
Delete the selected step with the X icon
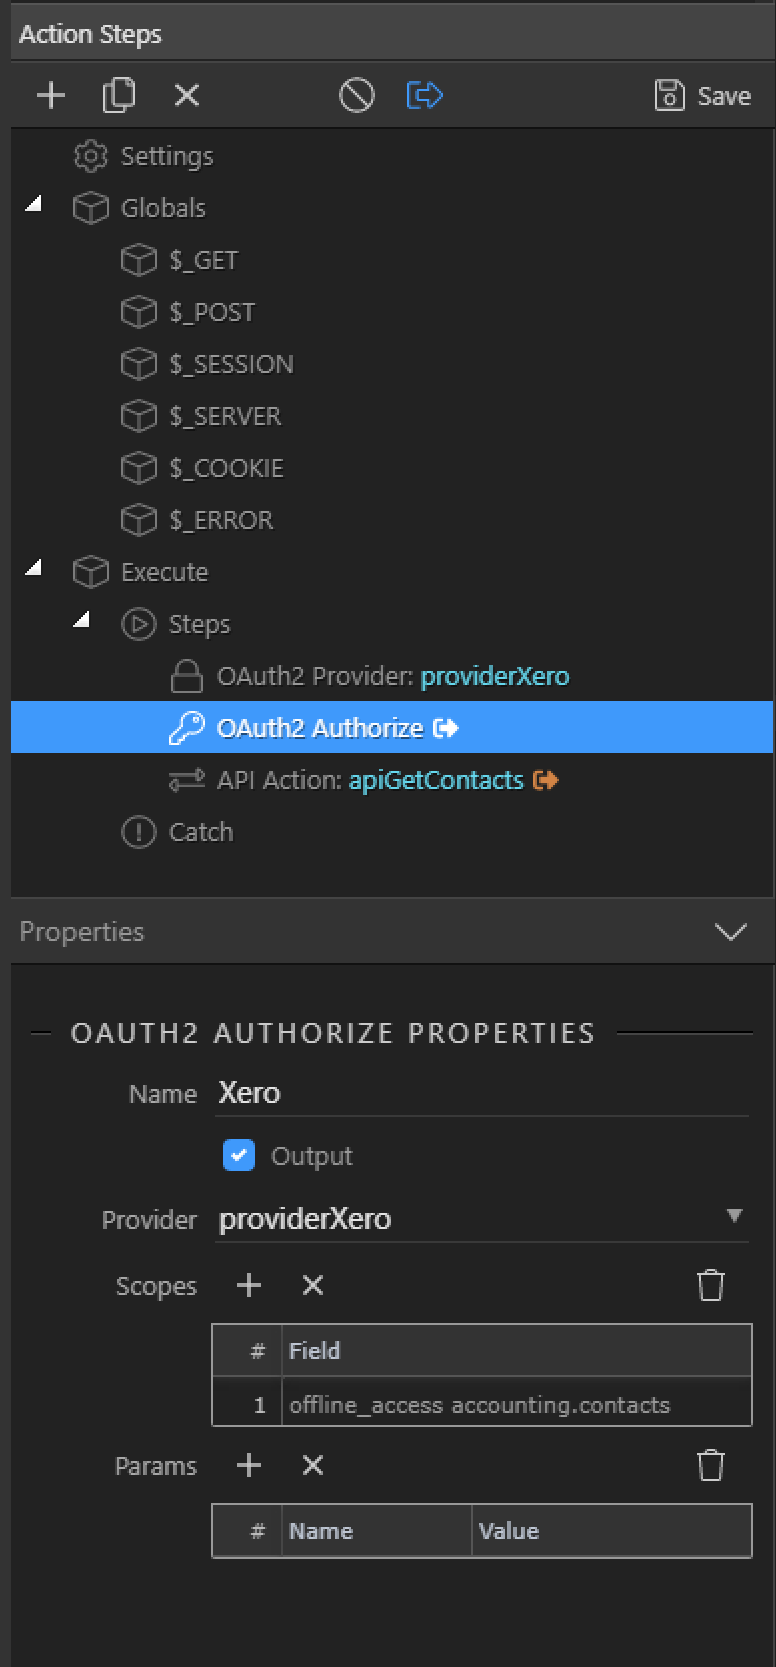tap(186, 95)
